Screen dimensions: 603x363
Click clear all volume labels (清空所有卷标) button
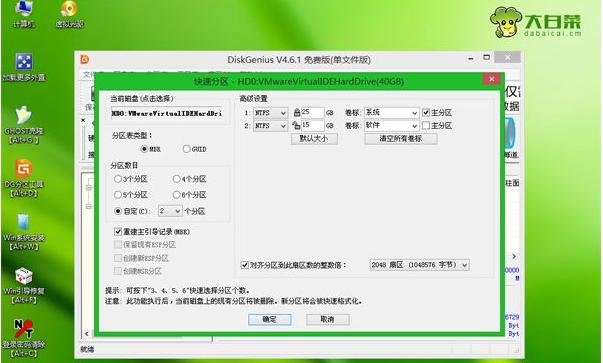pos(401,138)
